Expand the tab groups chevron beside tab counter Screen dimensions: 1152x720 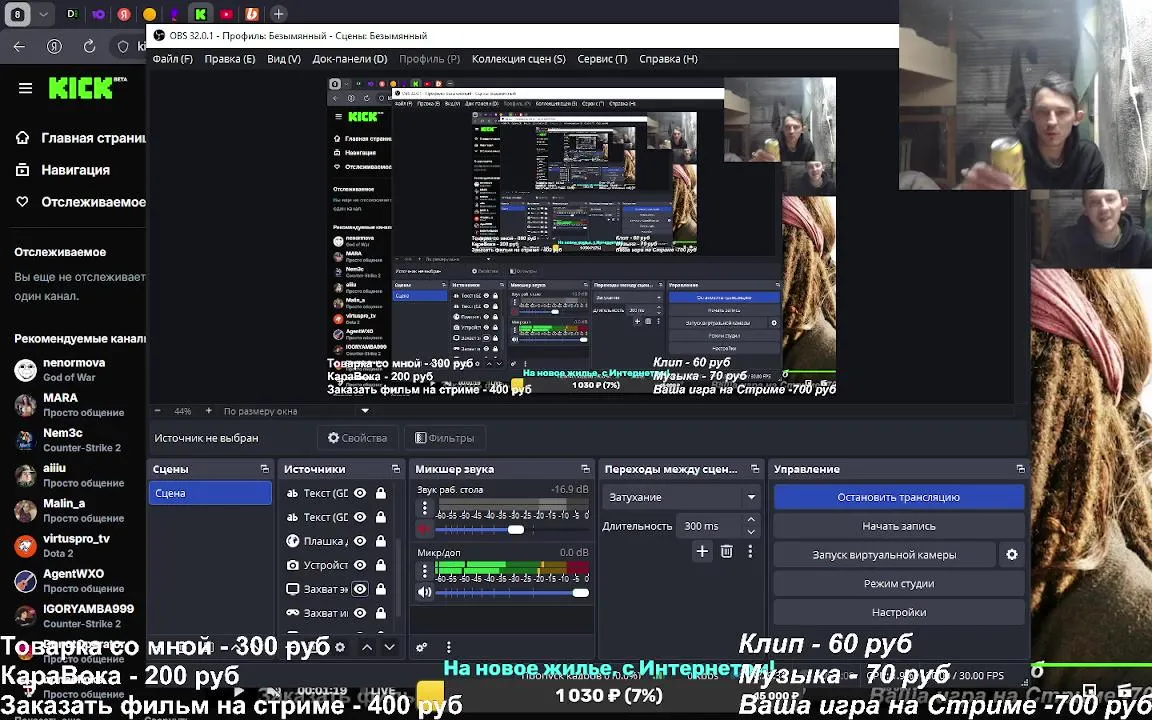pos(43,13)
